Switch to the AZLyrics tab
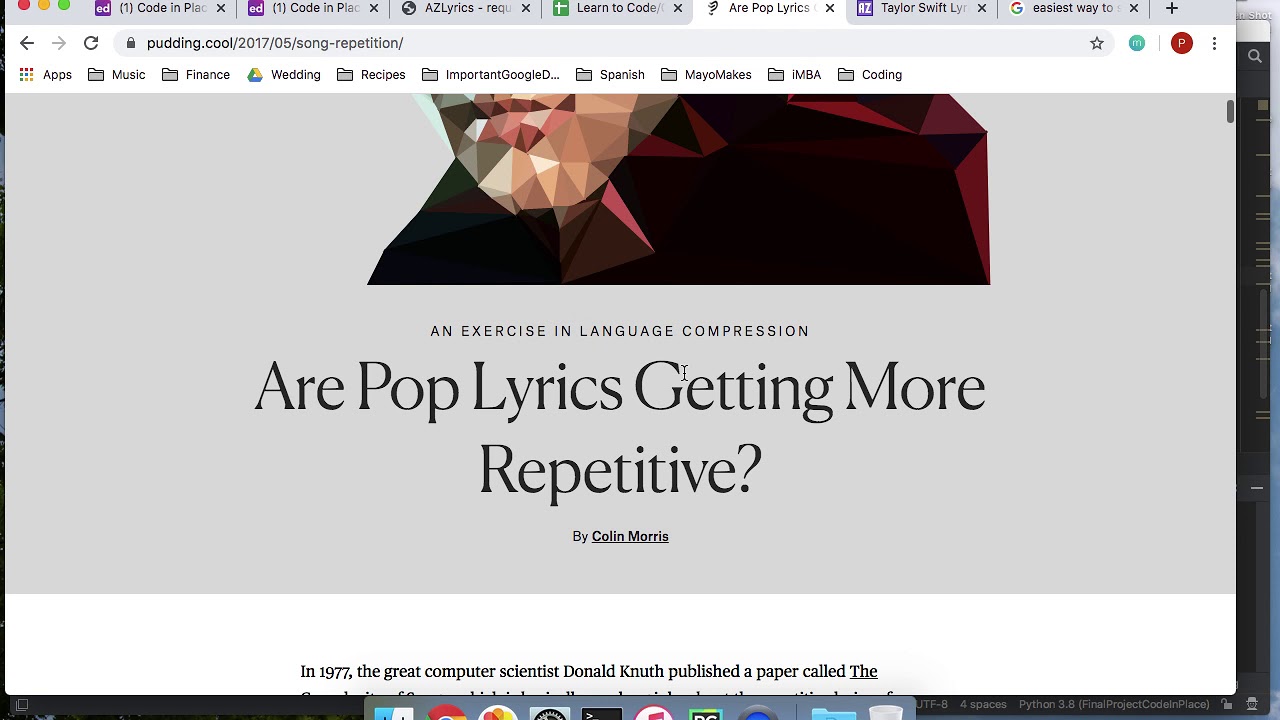Image resolution: width=1280 pixels, height=720 pixels. pos(466,8)
